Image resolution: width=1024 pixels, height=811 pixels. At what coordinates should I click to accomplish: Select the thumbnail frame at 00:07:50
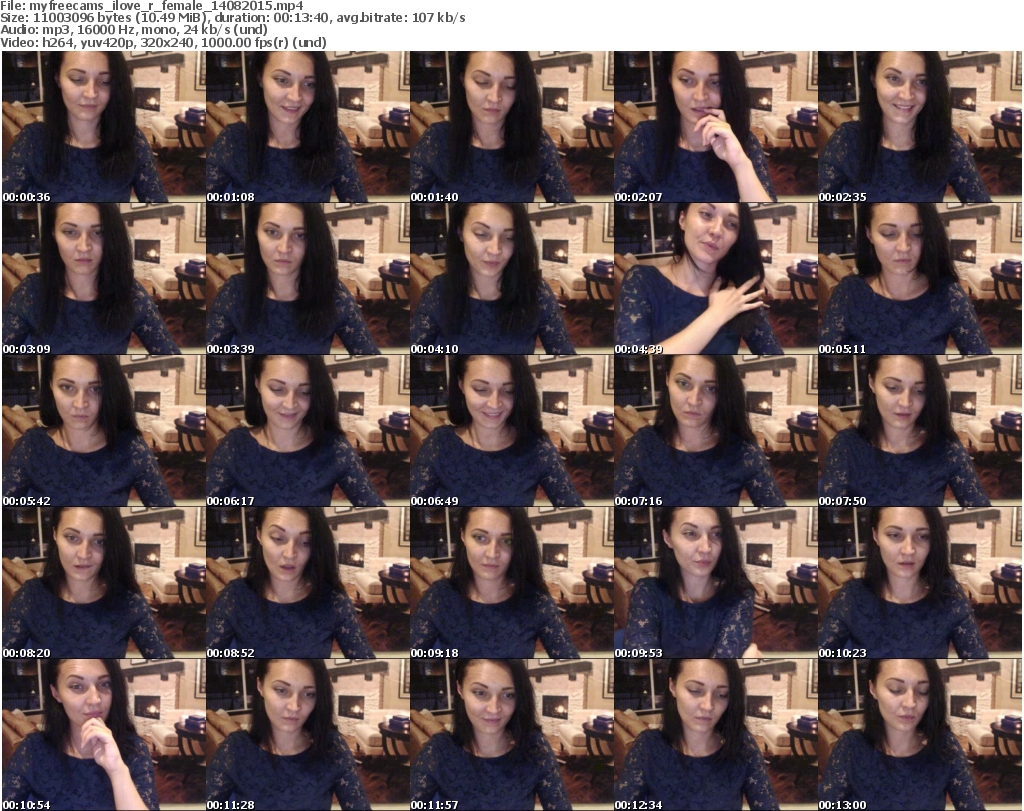tap(920, 431)
